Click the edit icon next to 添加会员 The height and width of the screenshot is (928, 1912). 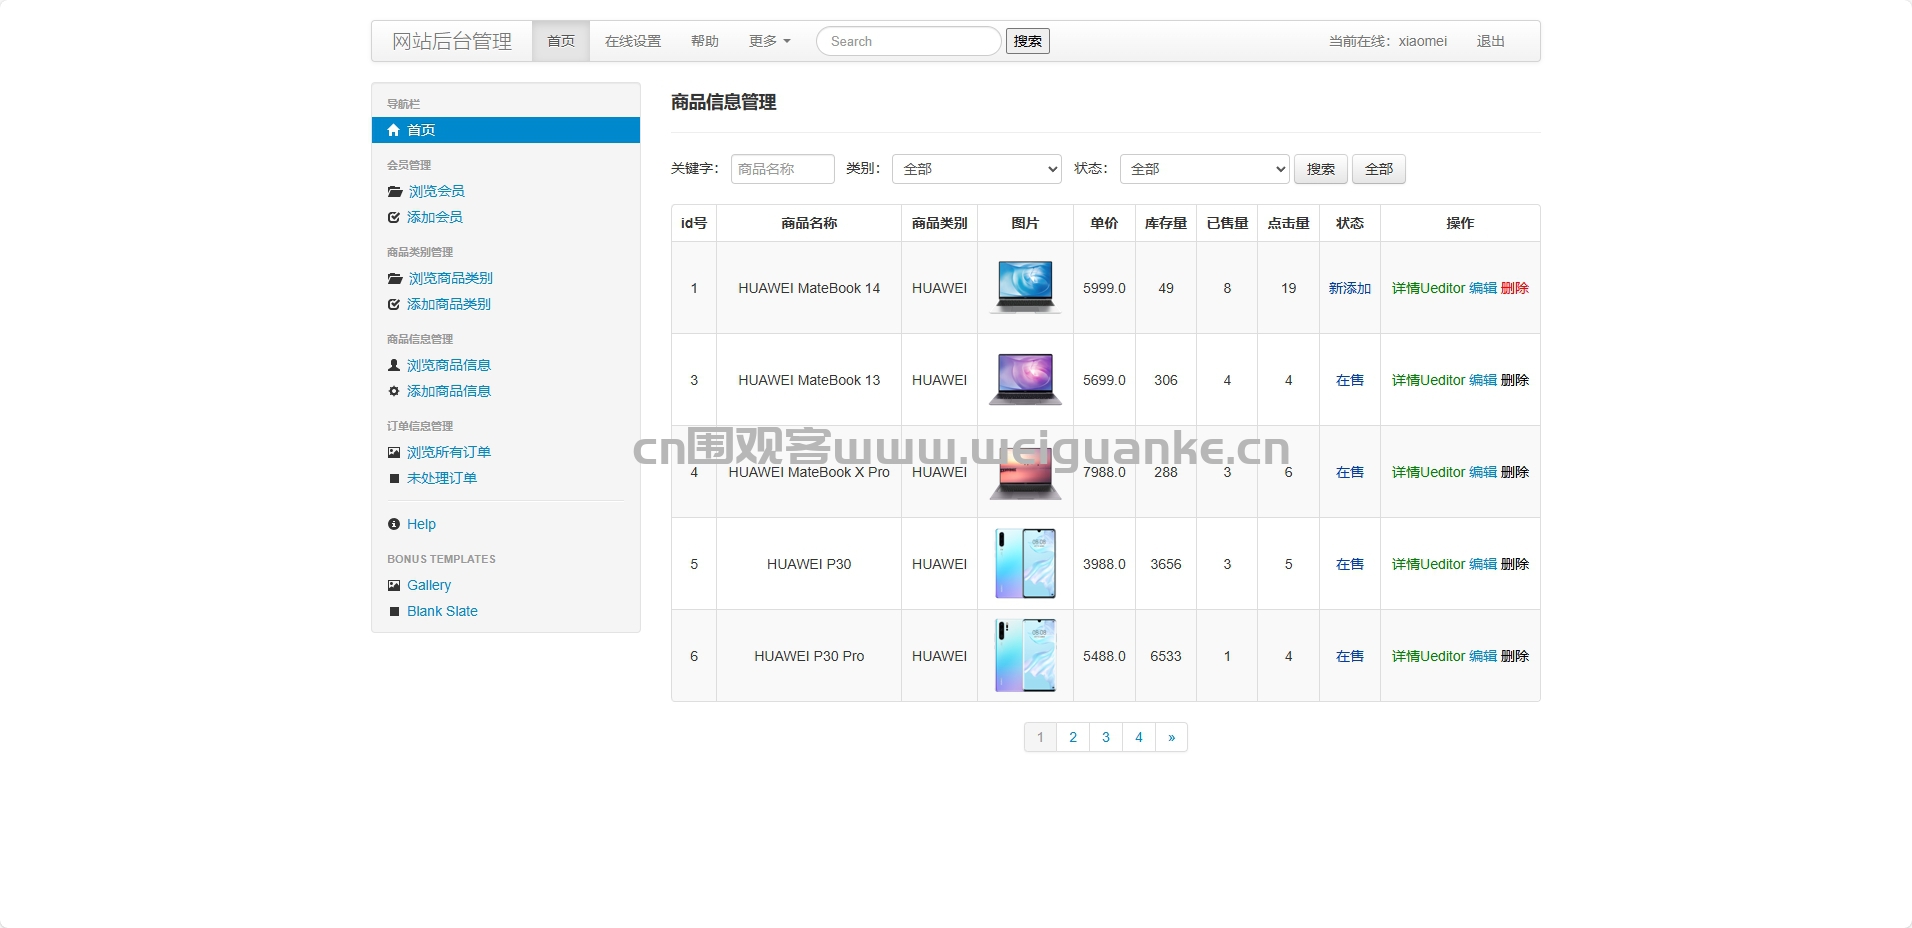394,217
